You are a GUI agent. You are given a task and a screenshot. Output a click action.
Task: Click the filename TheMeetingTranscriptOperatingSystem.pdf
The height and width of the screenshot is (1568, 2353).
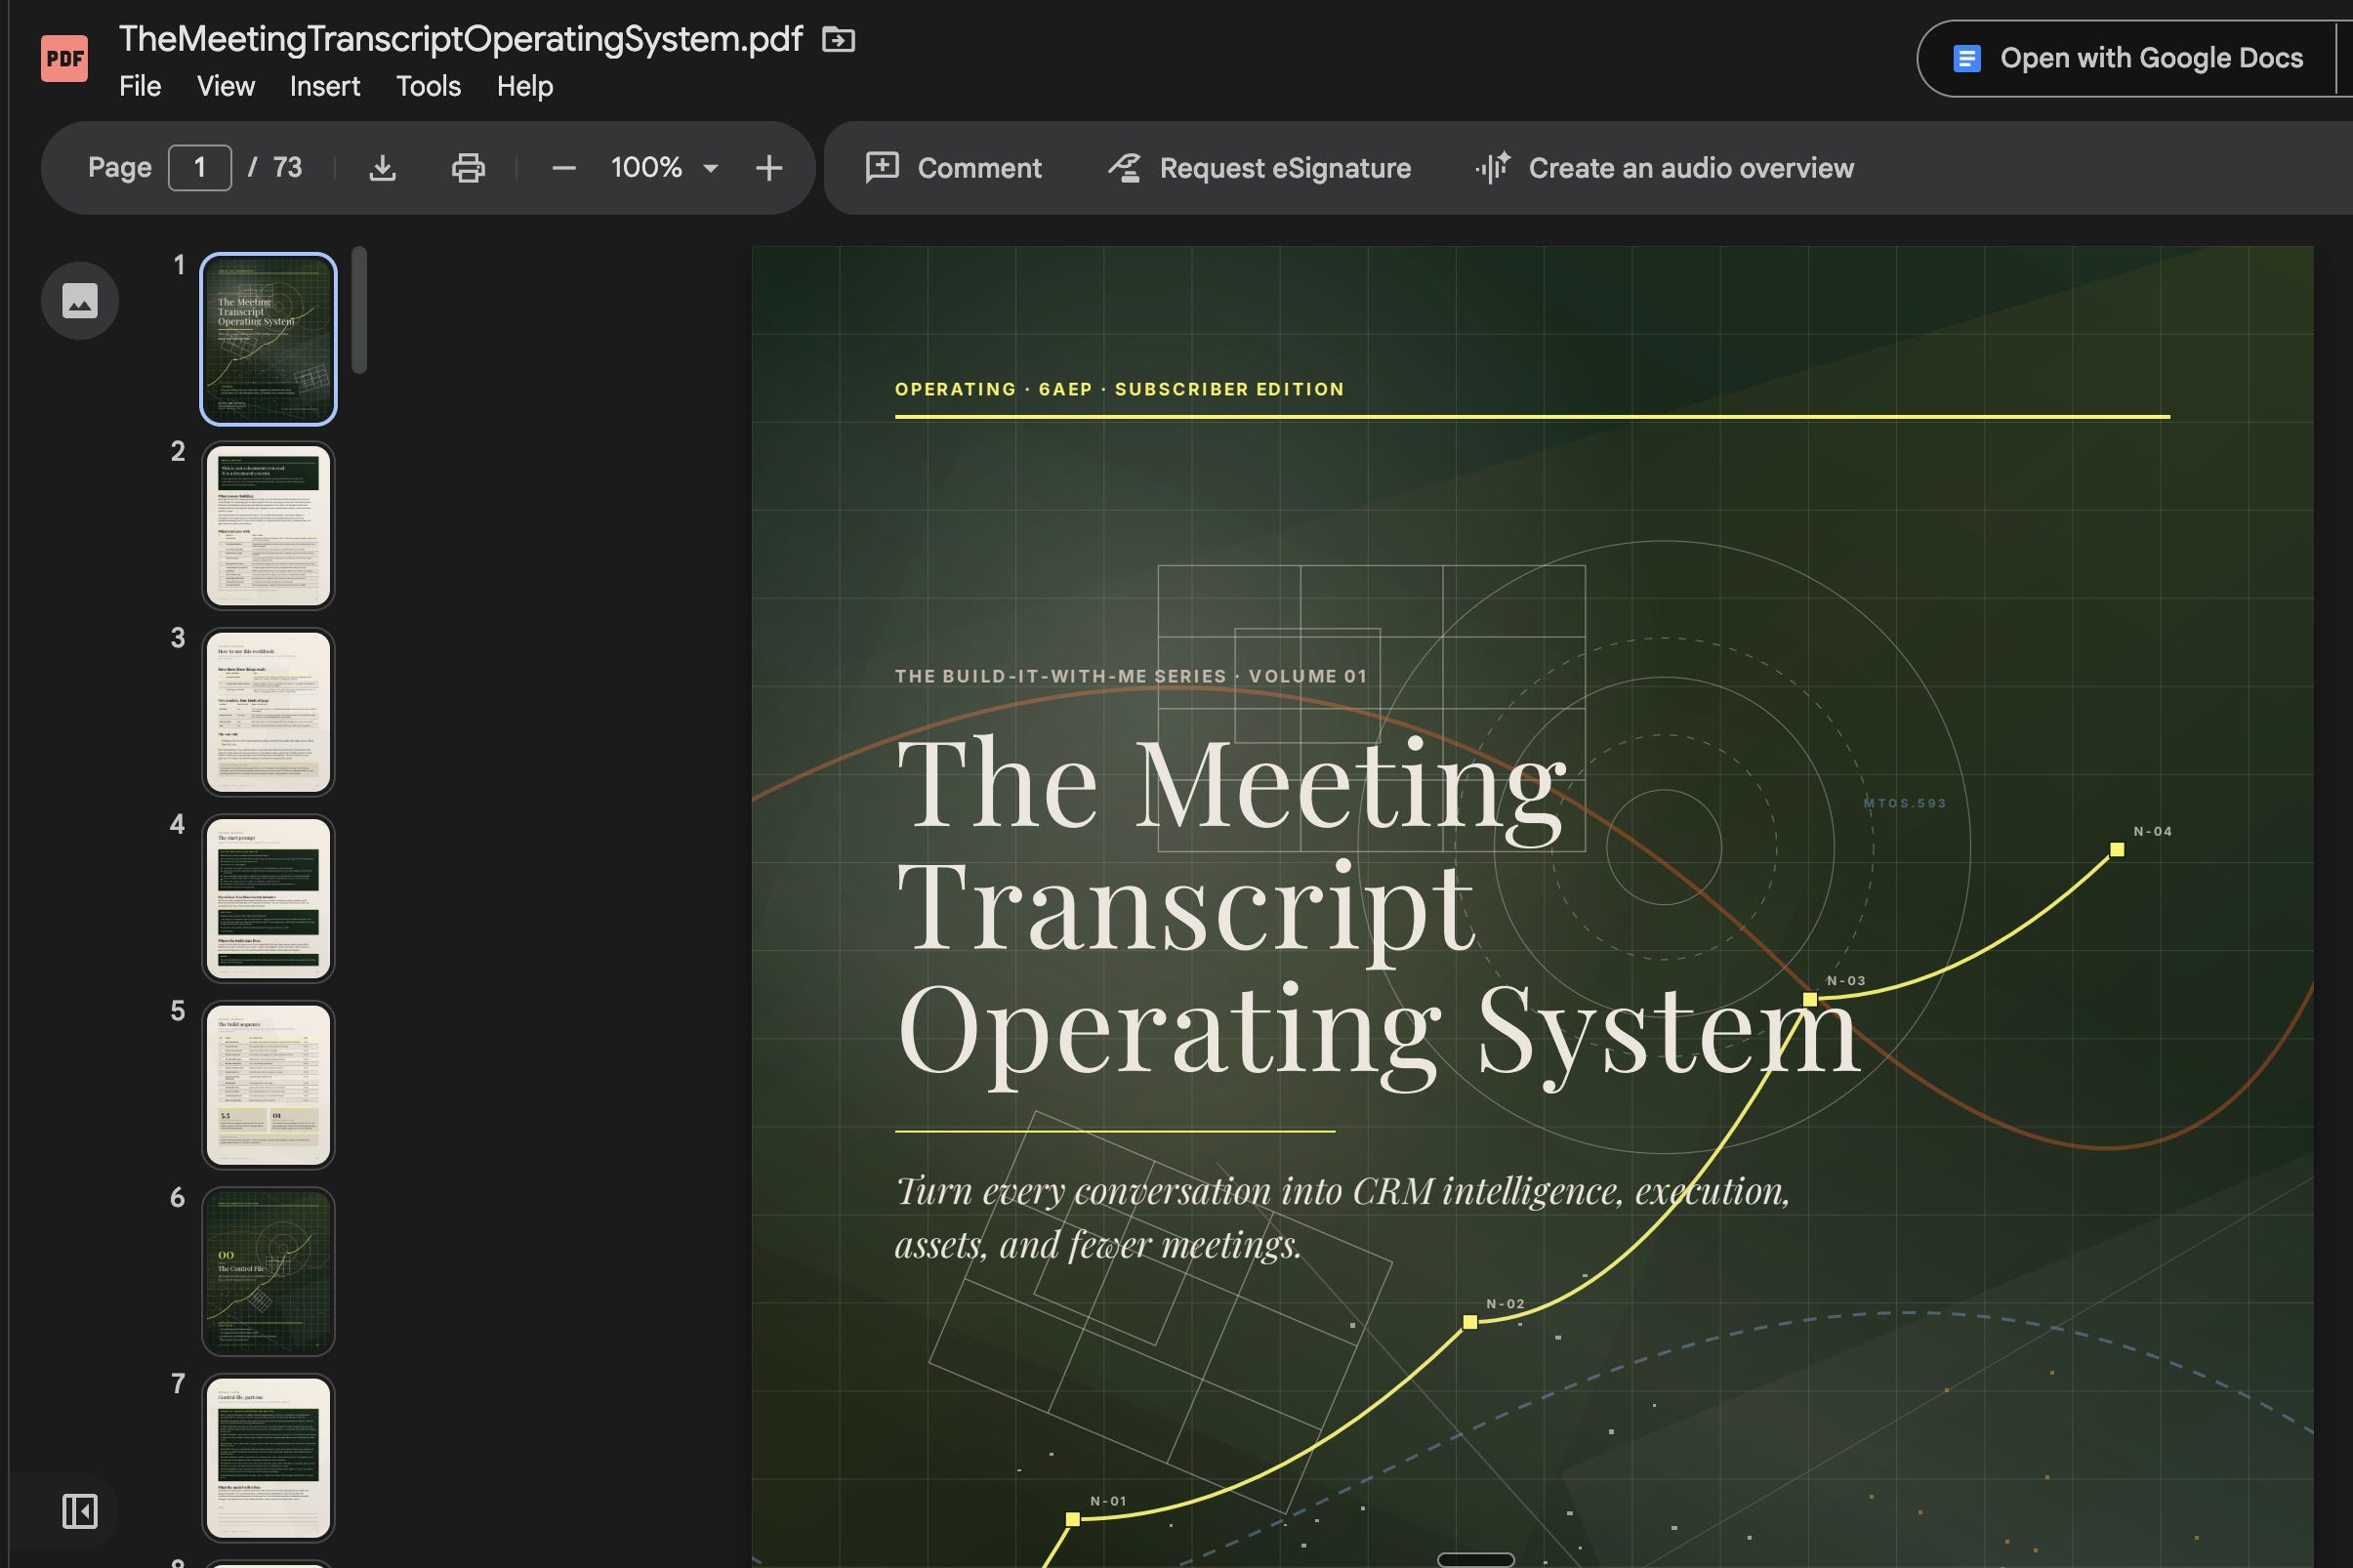point(461,39)
